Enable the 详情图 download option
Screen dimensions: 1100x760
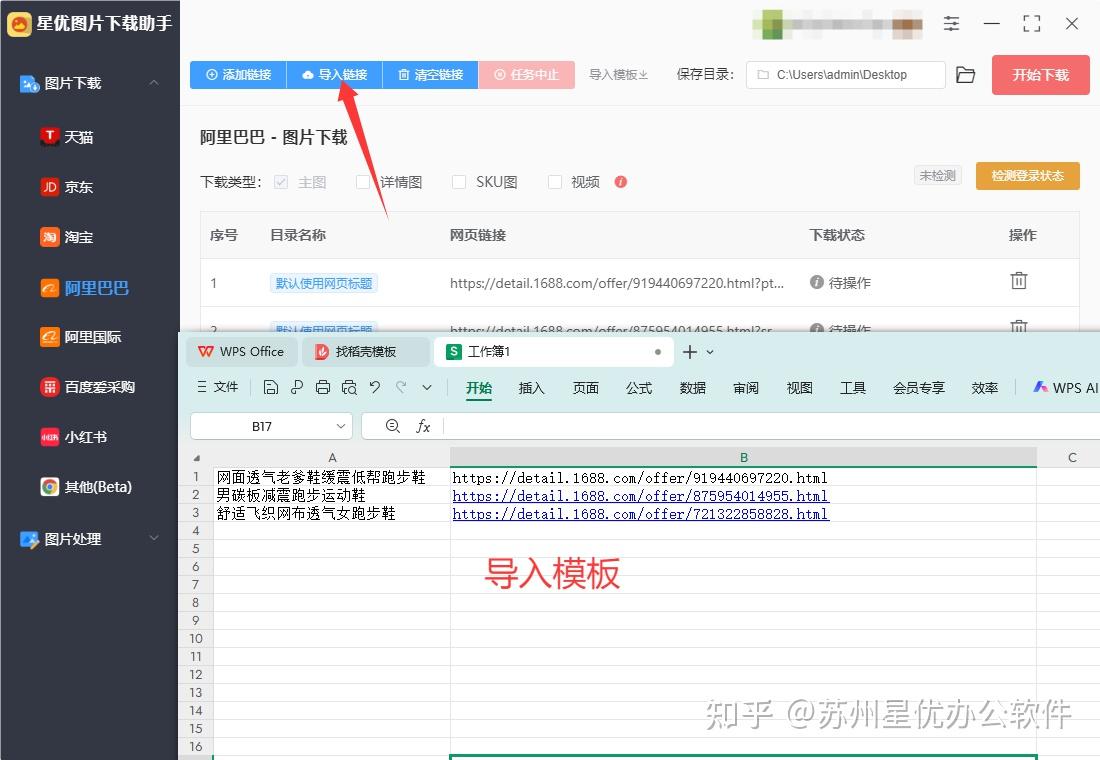tap(363, 182)
